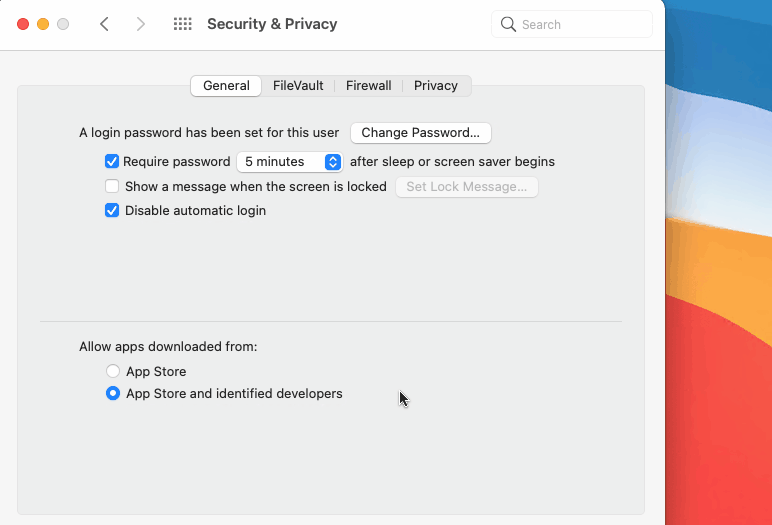Click the magnifying glass search icon

click(x=508, y=24)
